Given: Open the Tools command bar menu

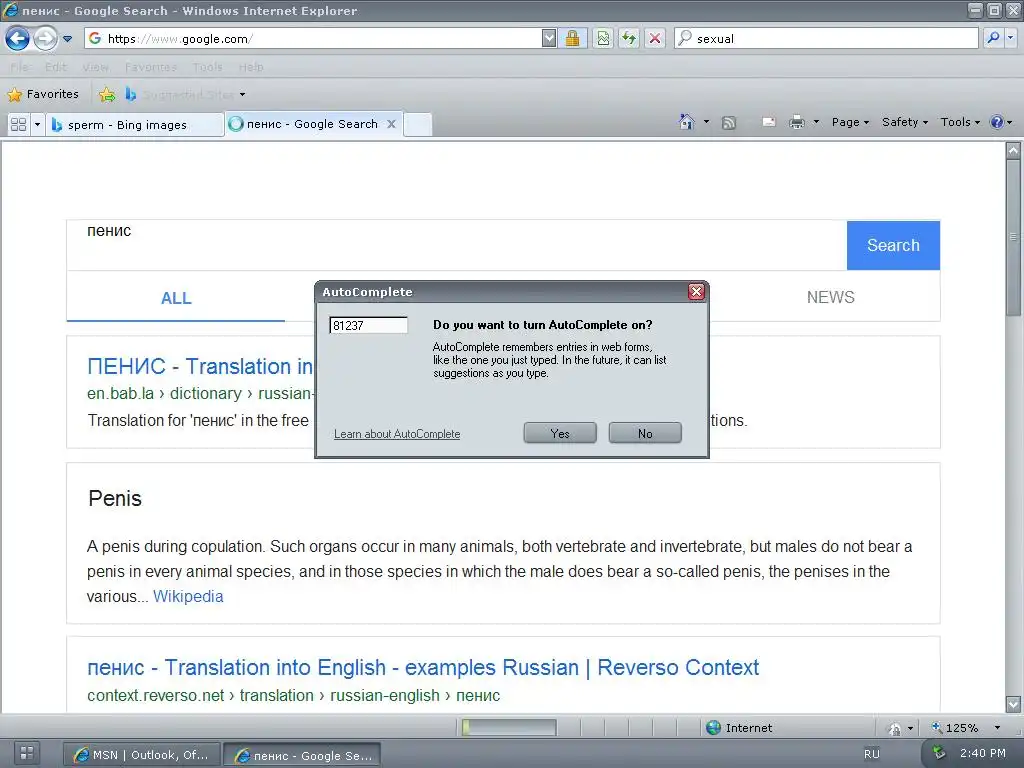Looking at the screenshot, I should point(960,122).
